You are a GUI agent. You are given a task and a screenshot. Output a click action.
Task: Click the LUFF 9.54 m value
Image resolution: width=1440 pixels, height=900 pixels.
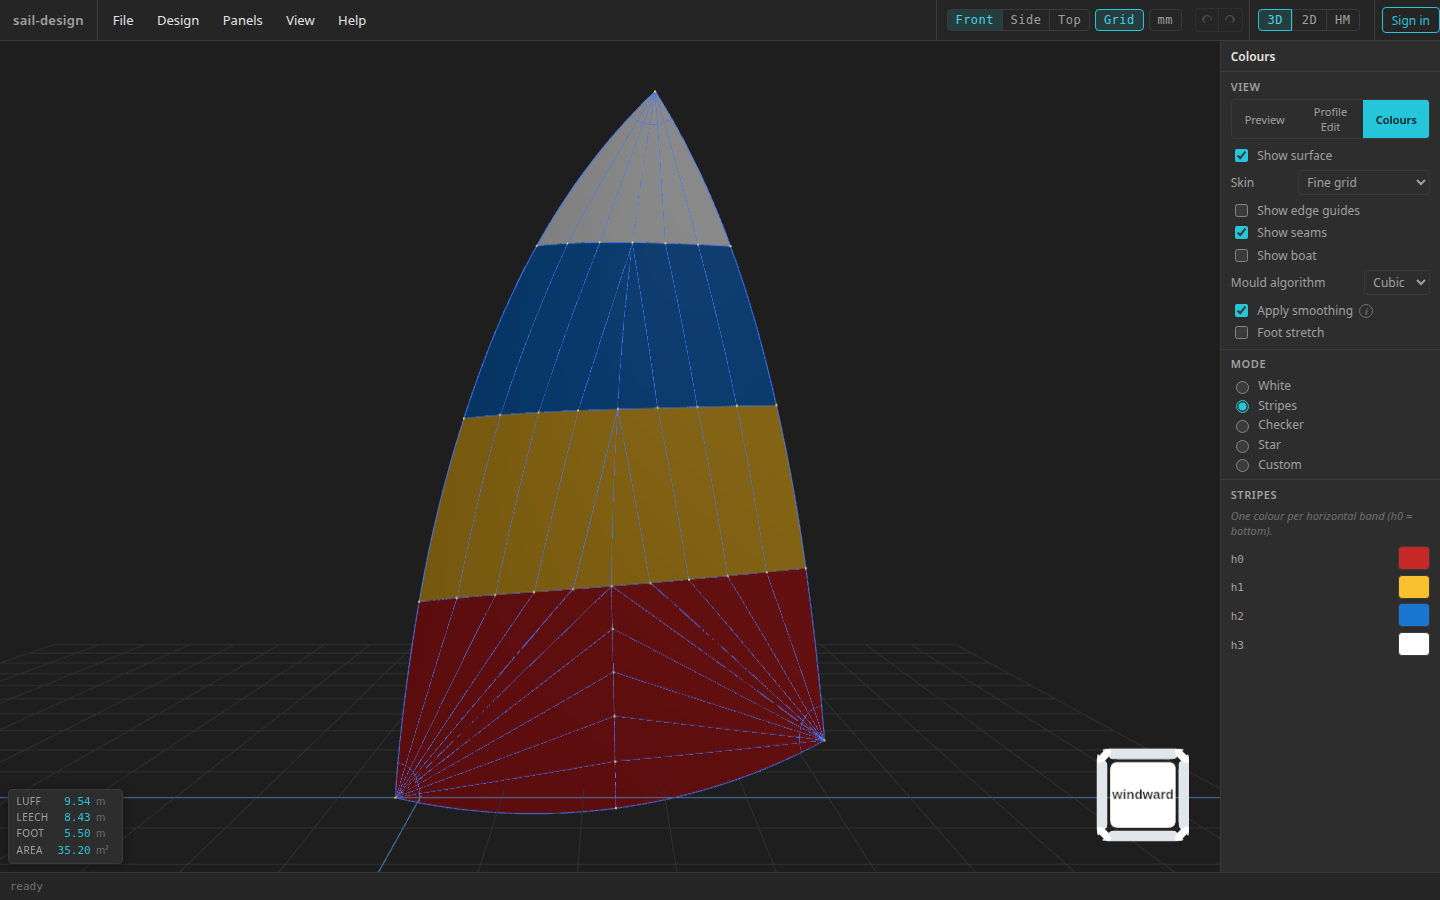[x=77, y=801]
